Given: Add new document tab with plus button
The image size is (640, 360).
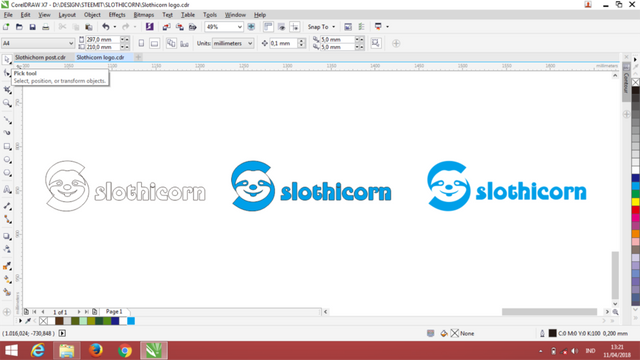Looking at the screenshot, I should pos(138,57).
